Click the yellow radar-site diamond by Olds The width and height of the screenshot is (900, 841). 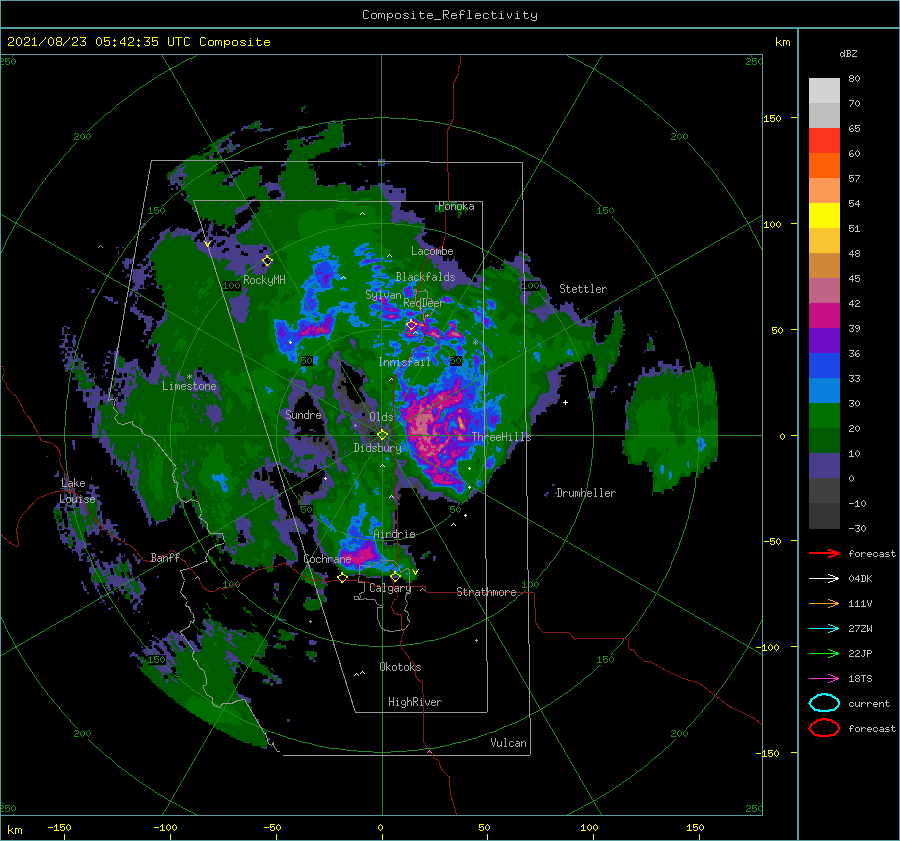tap(382, 435)
